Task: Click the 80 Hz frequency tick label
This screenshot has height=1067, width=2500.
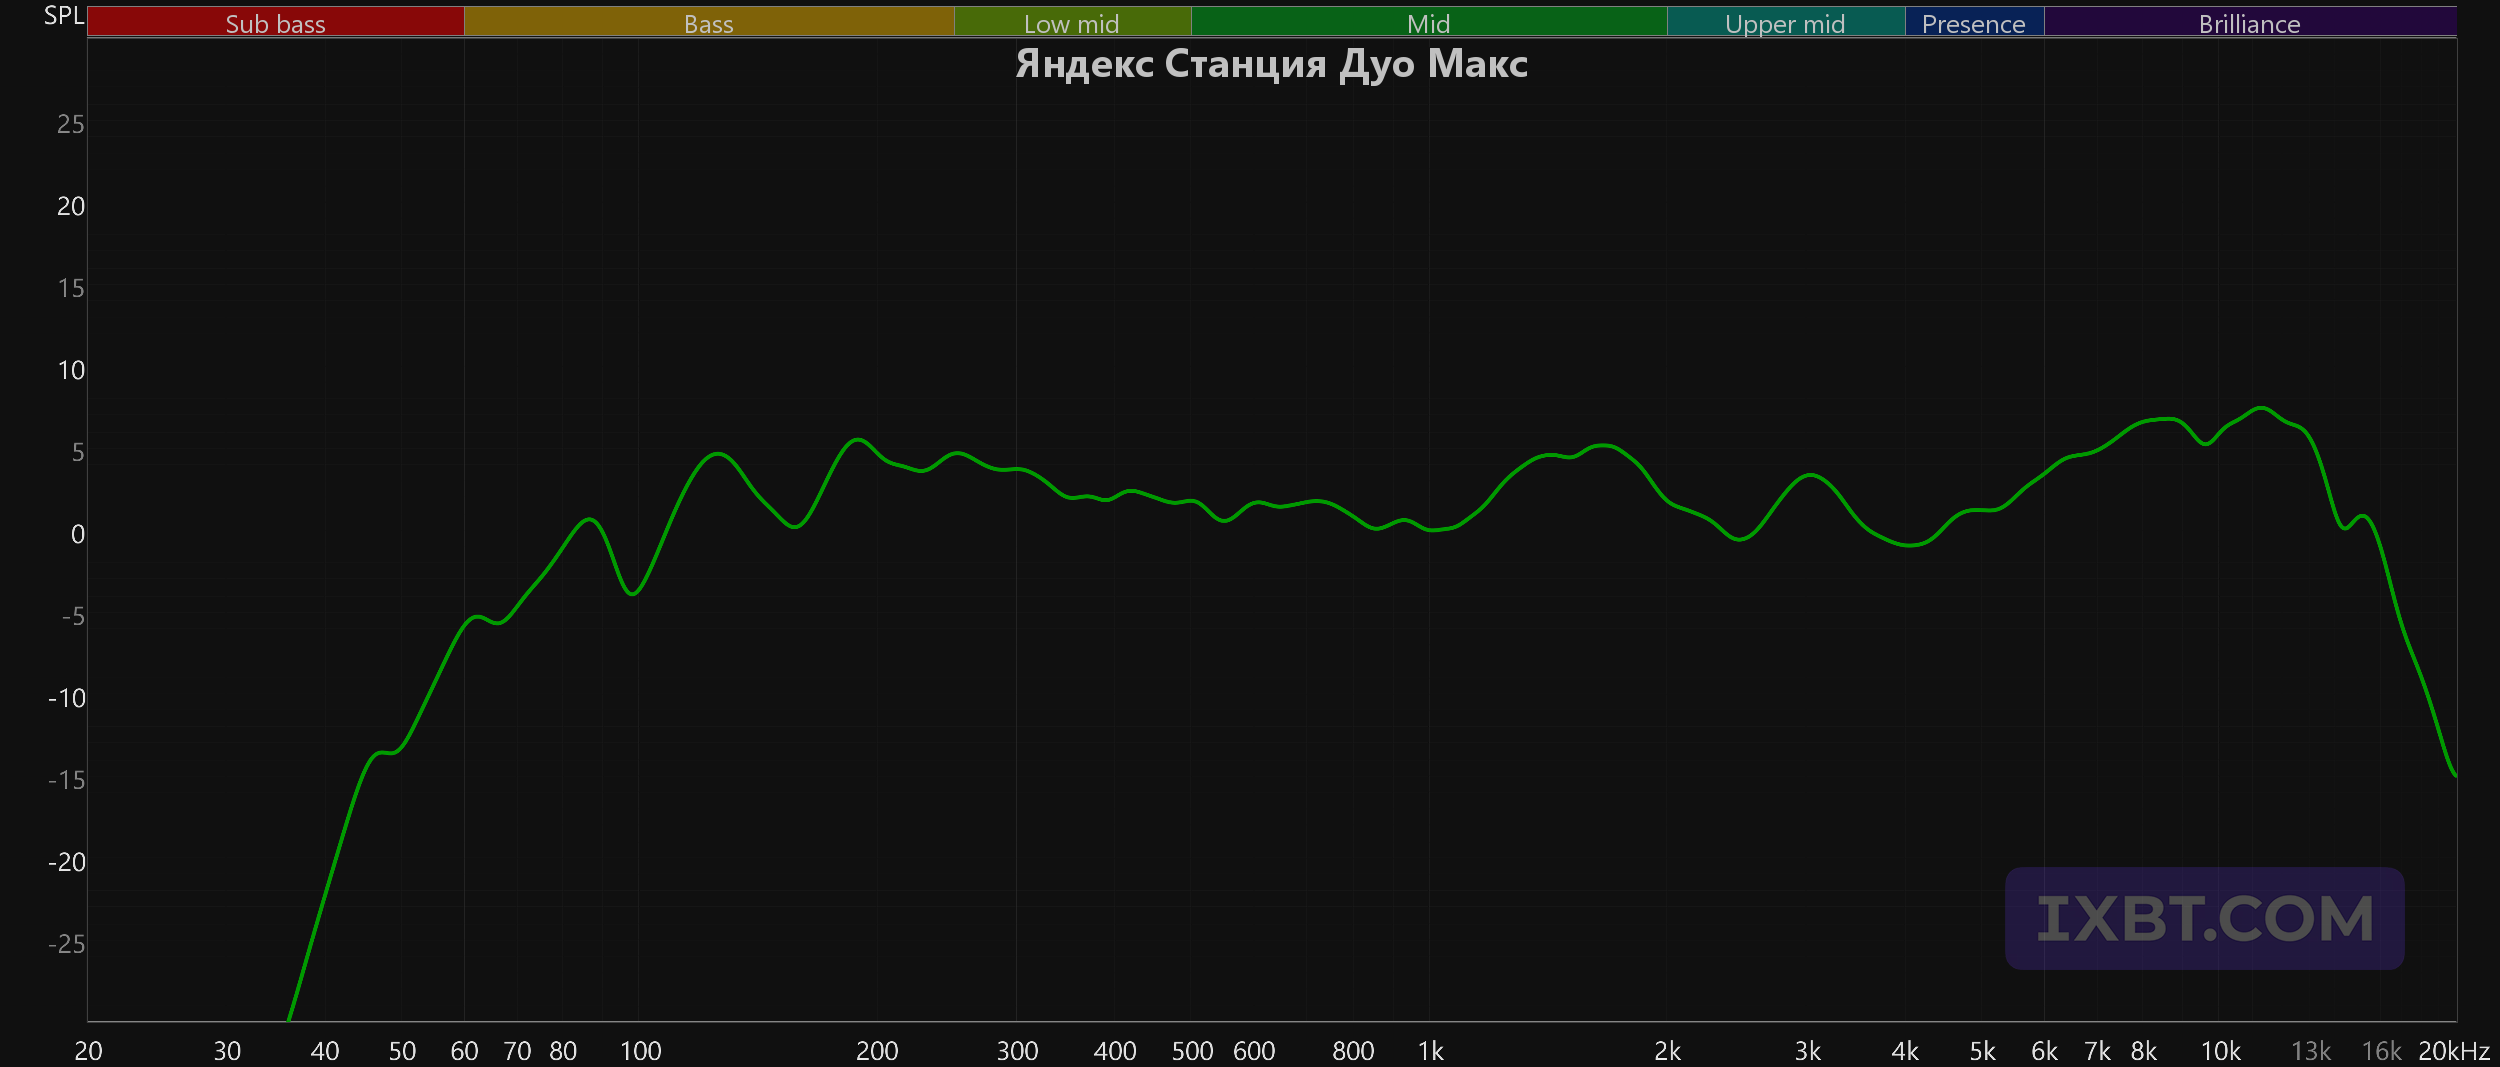Action: 563,1051
